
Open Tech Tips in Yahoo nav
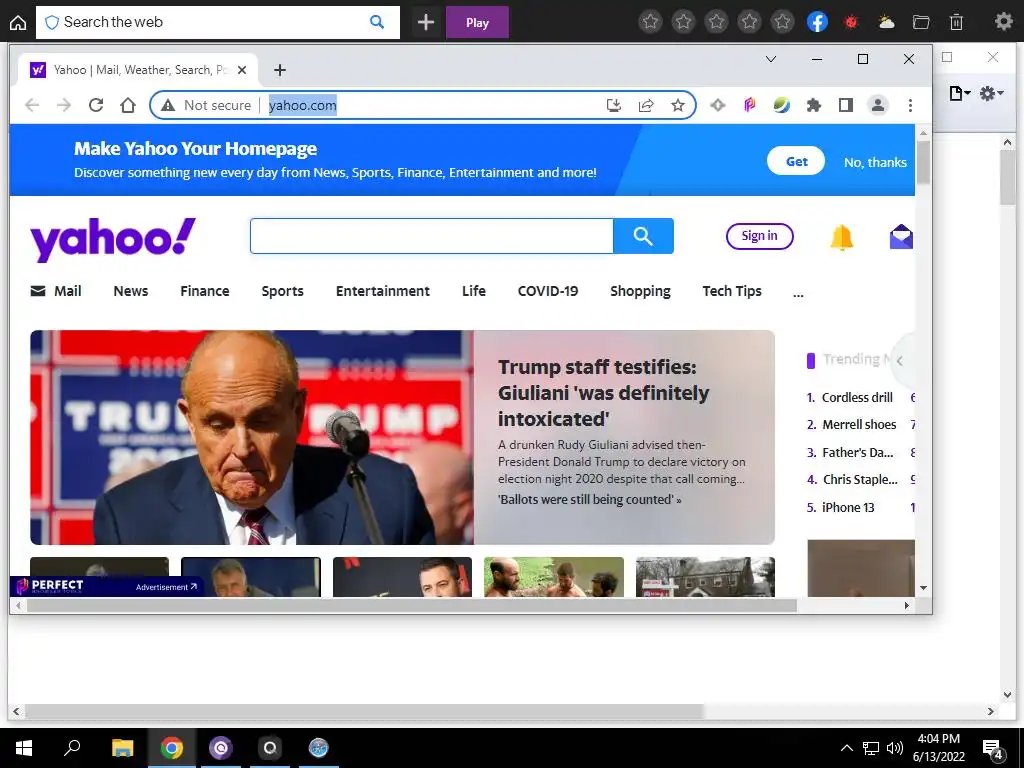click(732, 291)
